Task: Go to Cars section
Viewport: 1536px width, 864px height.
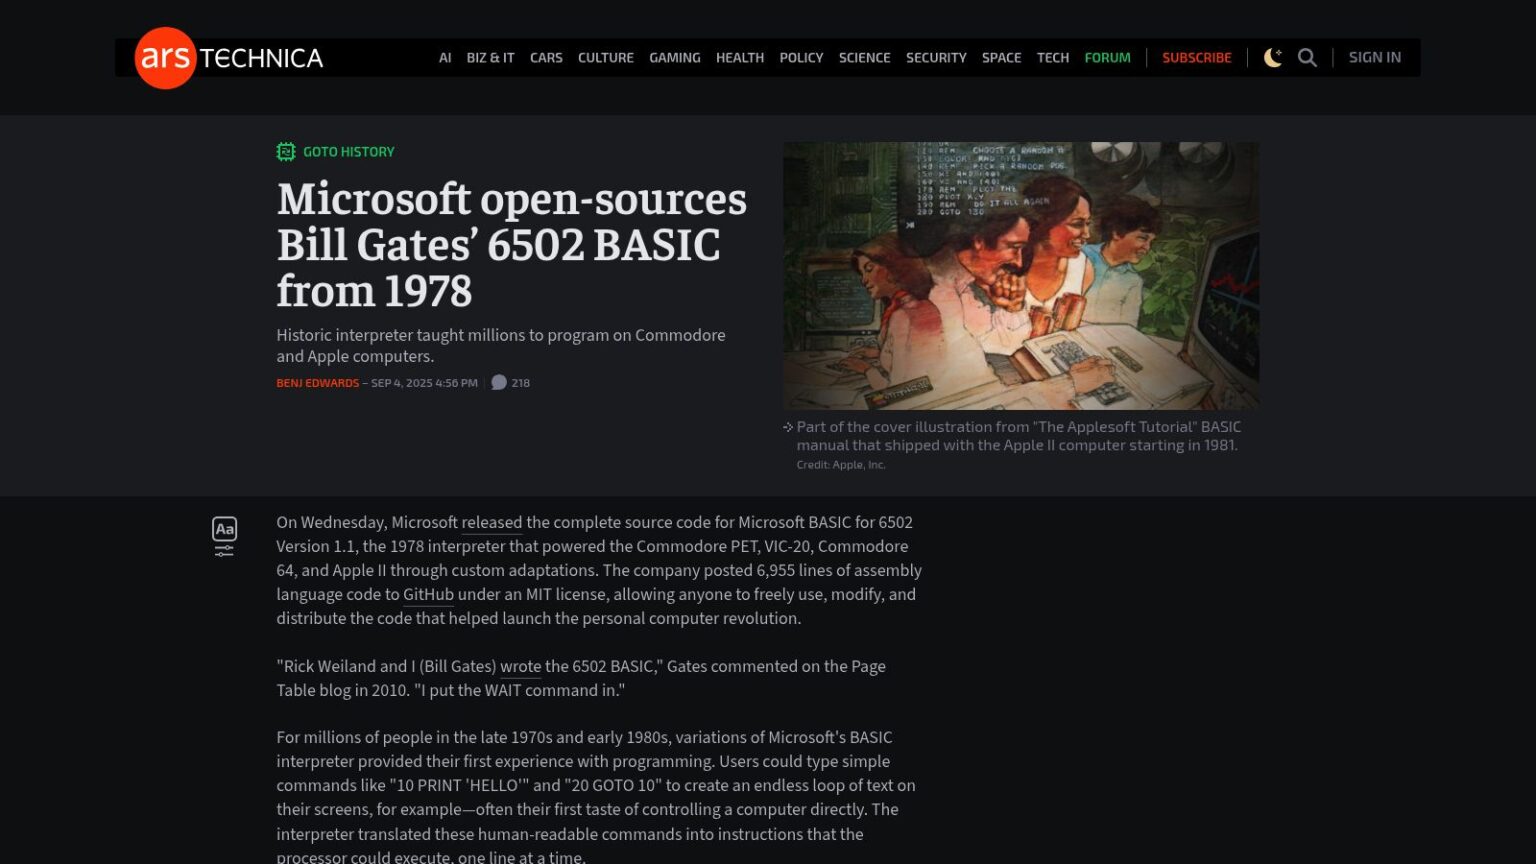Action: coord(546,58)
